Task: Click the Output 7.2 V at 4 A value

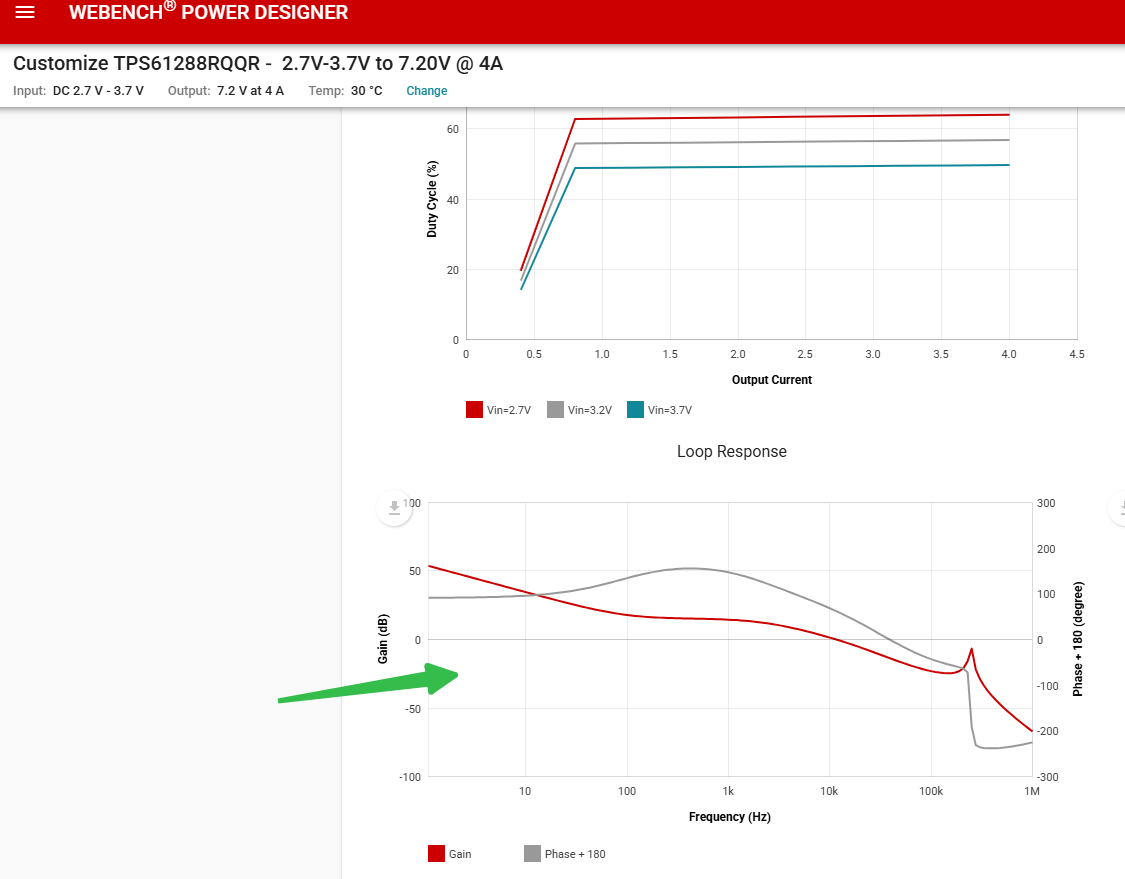Action: (x=250, y=90)
